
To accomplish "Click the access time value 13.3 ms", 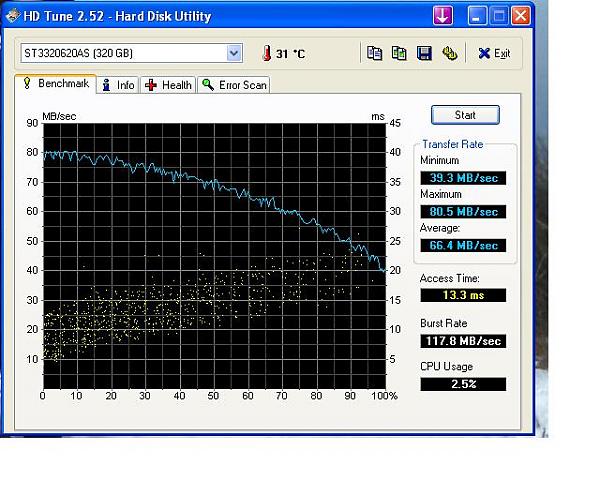I will click(463, 295).
